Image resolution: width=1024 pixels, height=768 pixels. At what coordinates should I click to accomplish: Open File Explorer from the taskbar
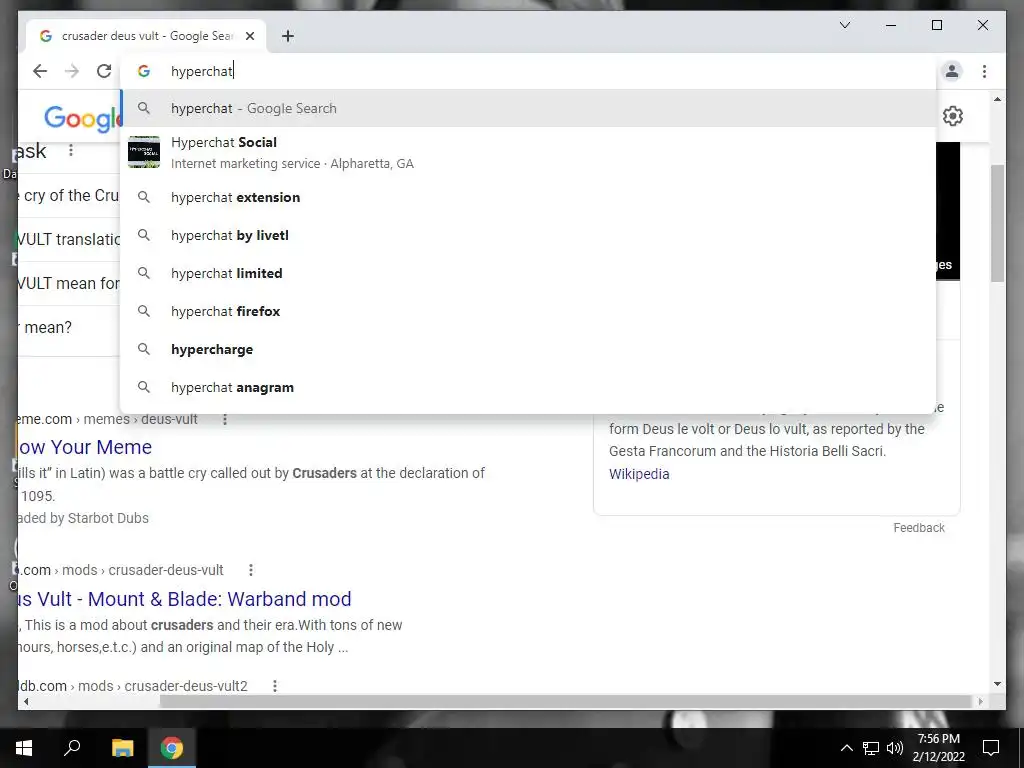pos(122,748)
